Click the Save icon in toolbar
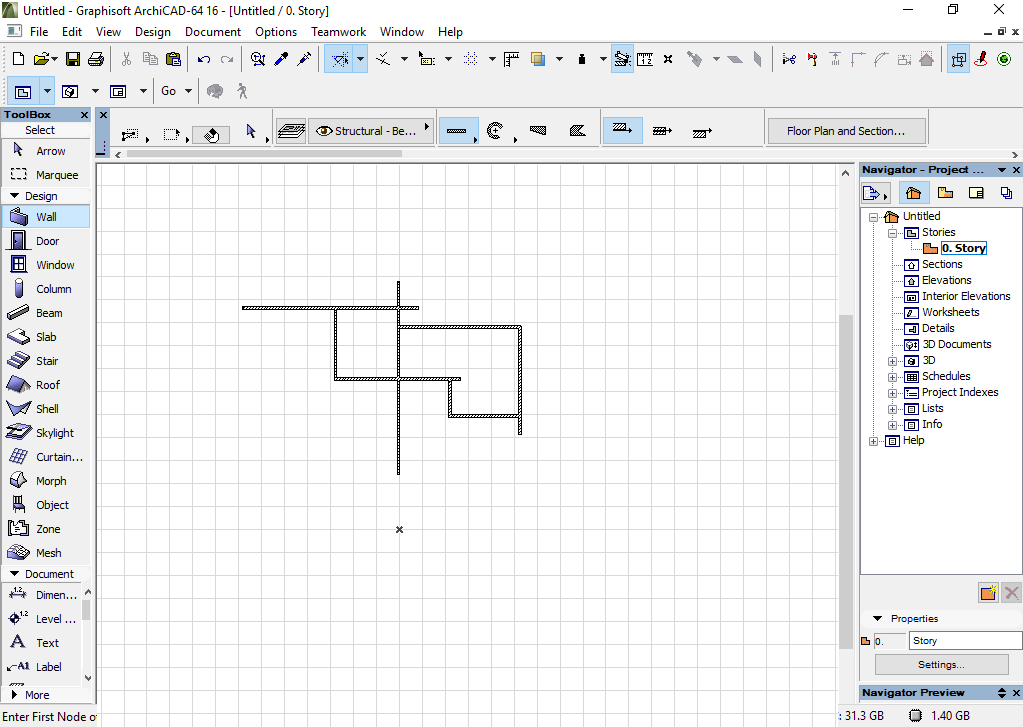The image size is (1023, 727). pos(73,60)
